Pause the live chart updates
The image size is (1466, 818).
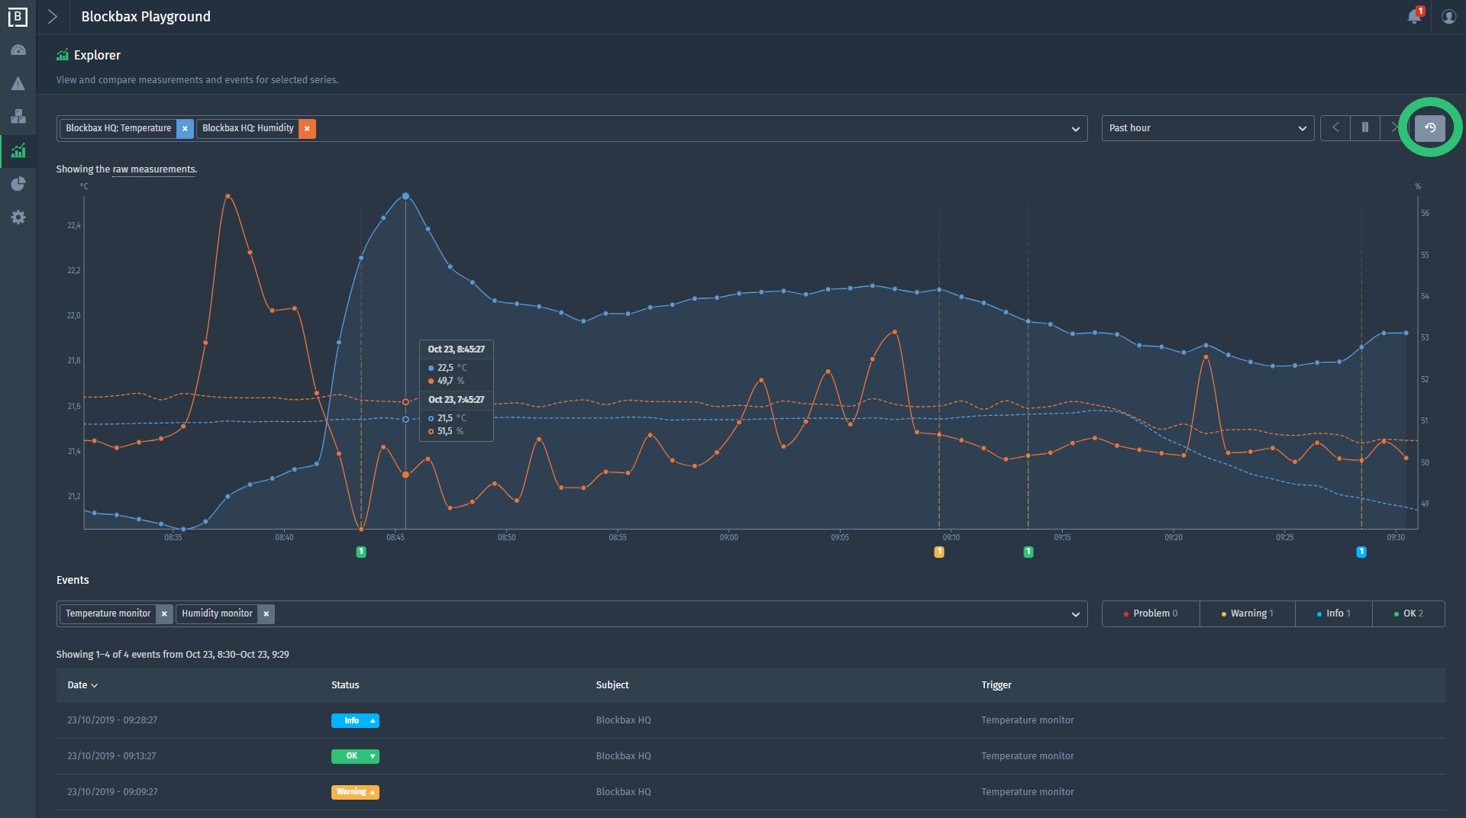pos(1365,128)
